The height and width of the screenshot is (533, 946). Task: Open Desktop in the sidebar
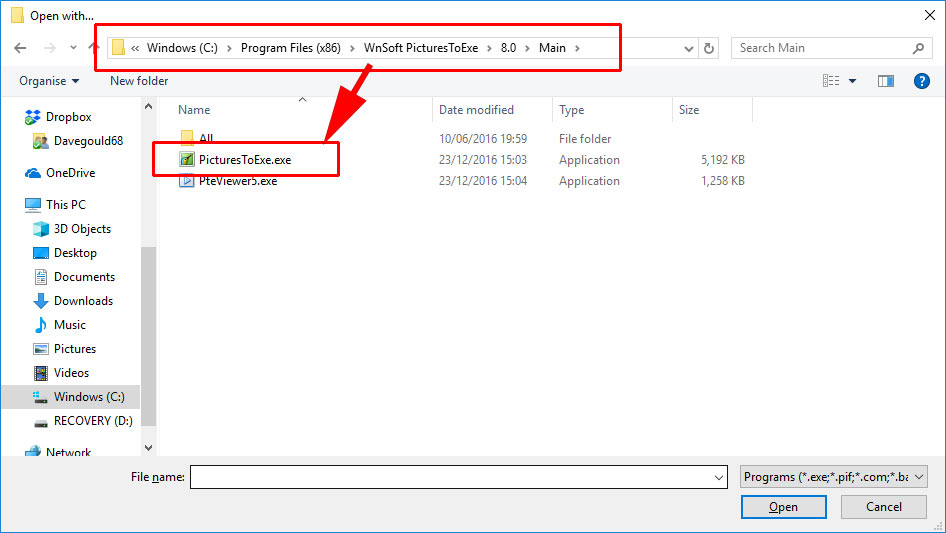75,254
